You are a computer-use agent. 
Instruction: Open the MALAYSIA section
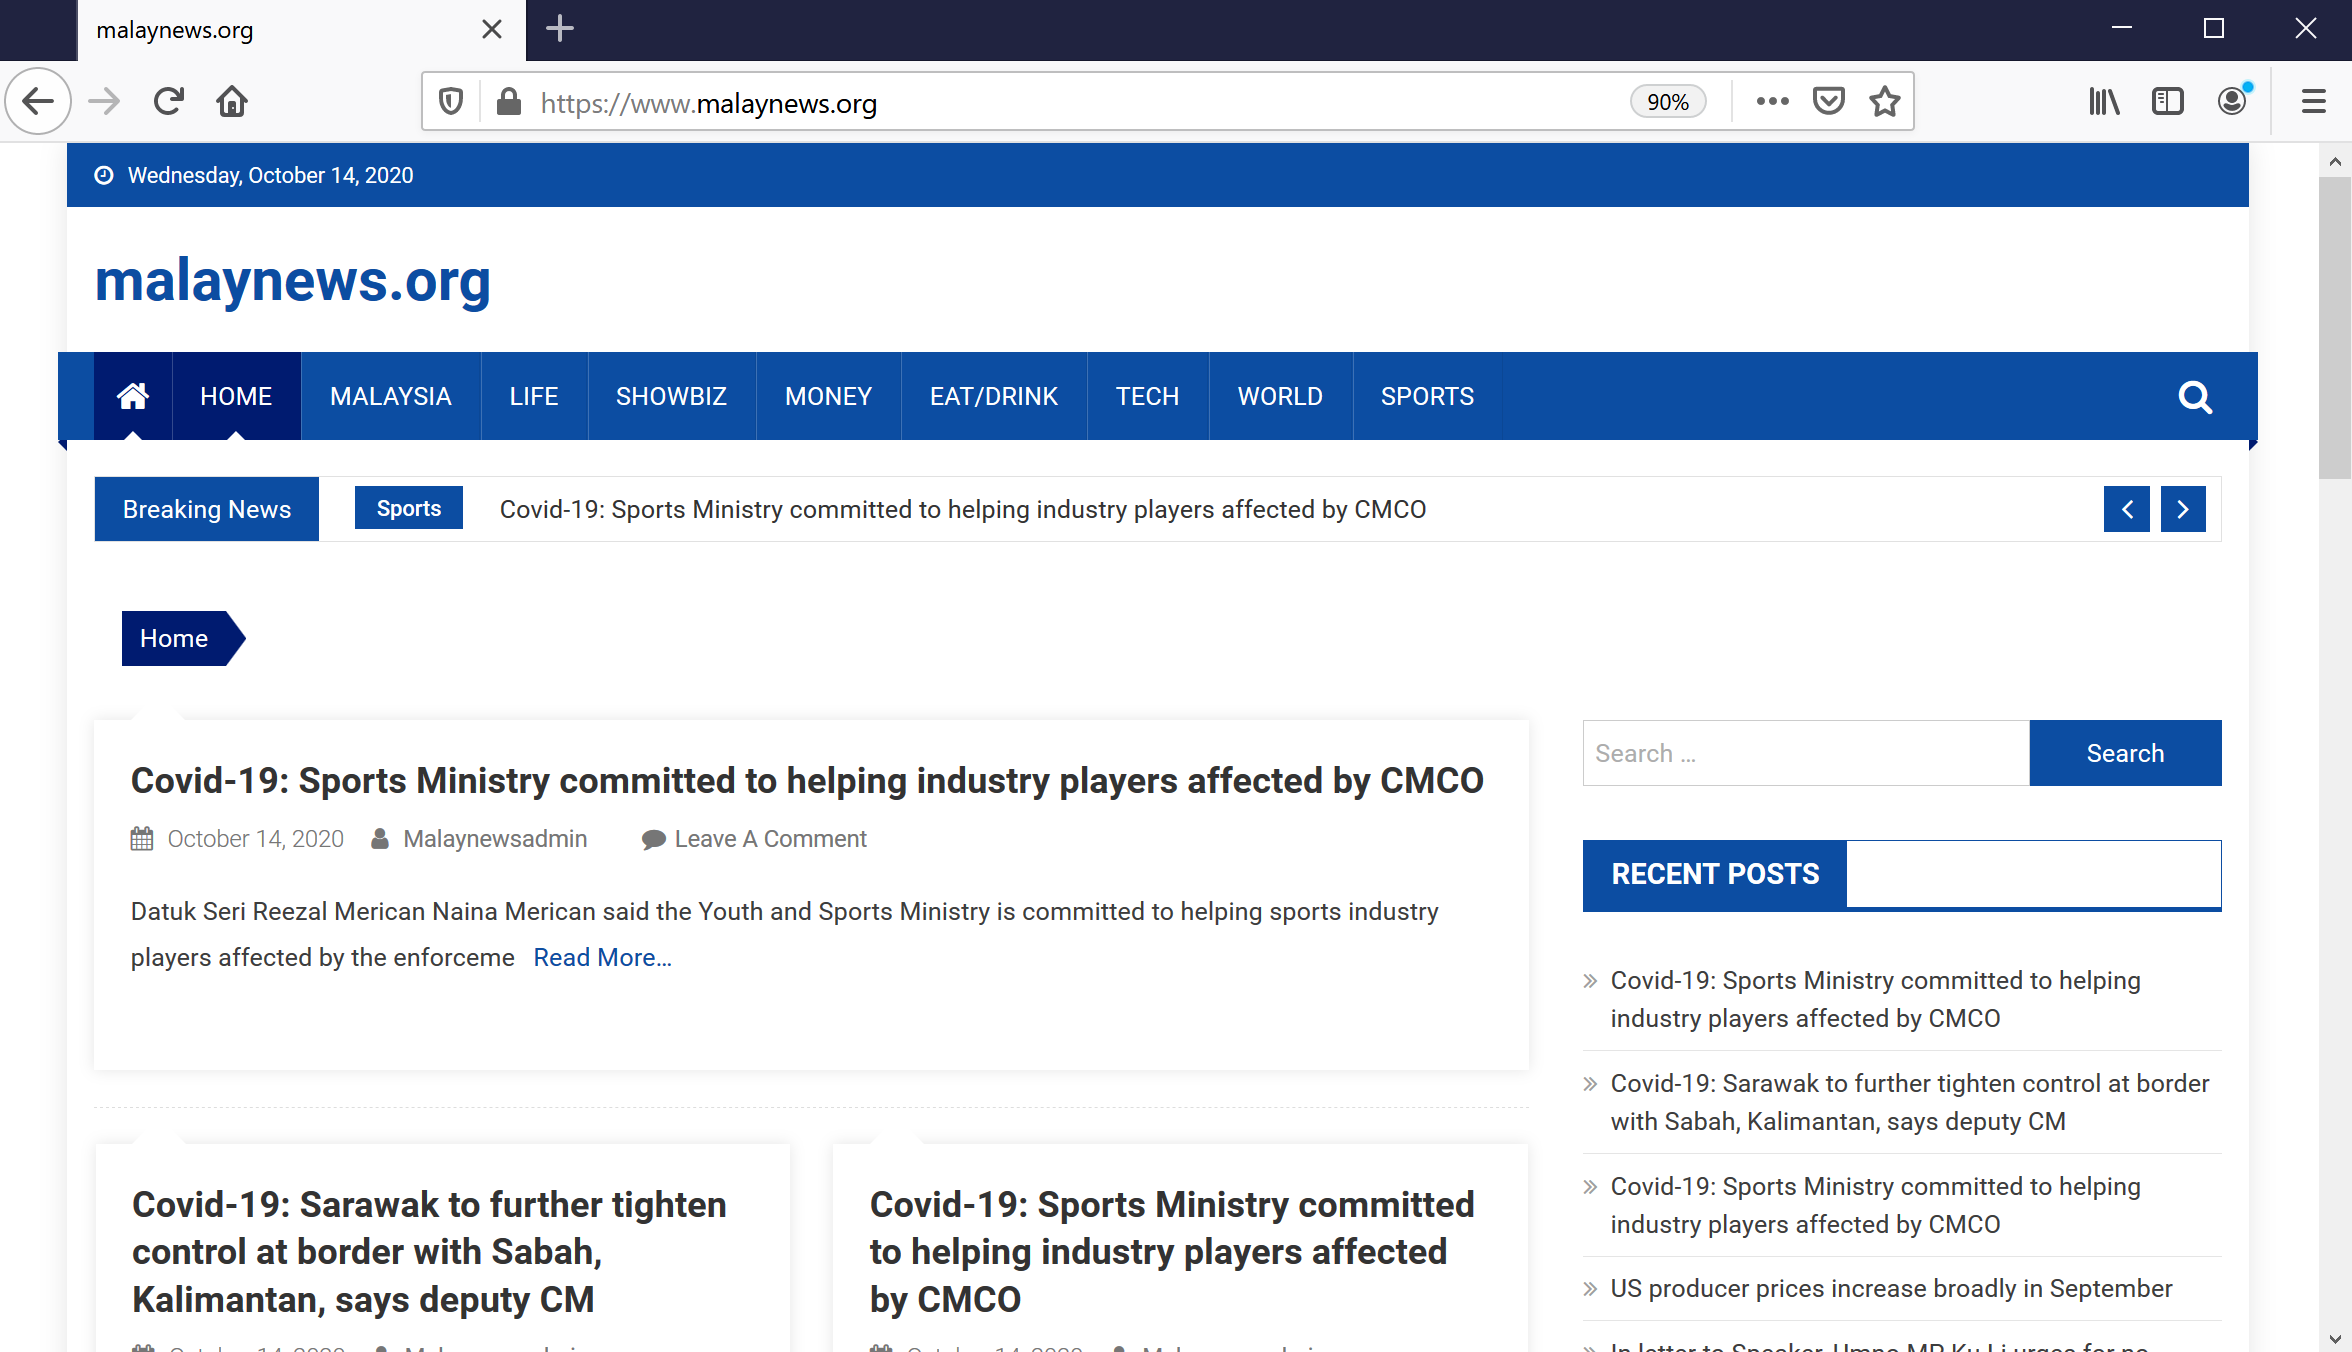[391, 396]
